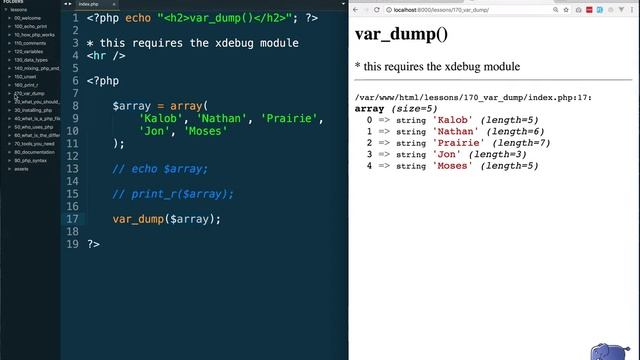Click the 'Prairie' output row in browser
The image size is (640, 360).
pyautogui.click(x=458, y=143)
